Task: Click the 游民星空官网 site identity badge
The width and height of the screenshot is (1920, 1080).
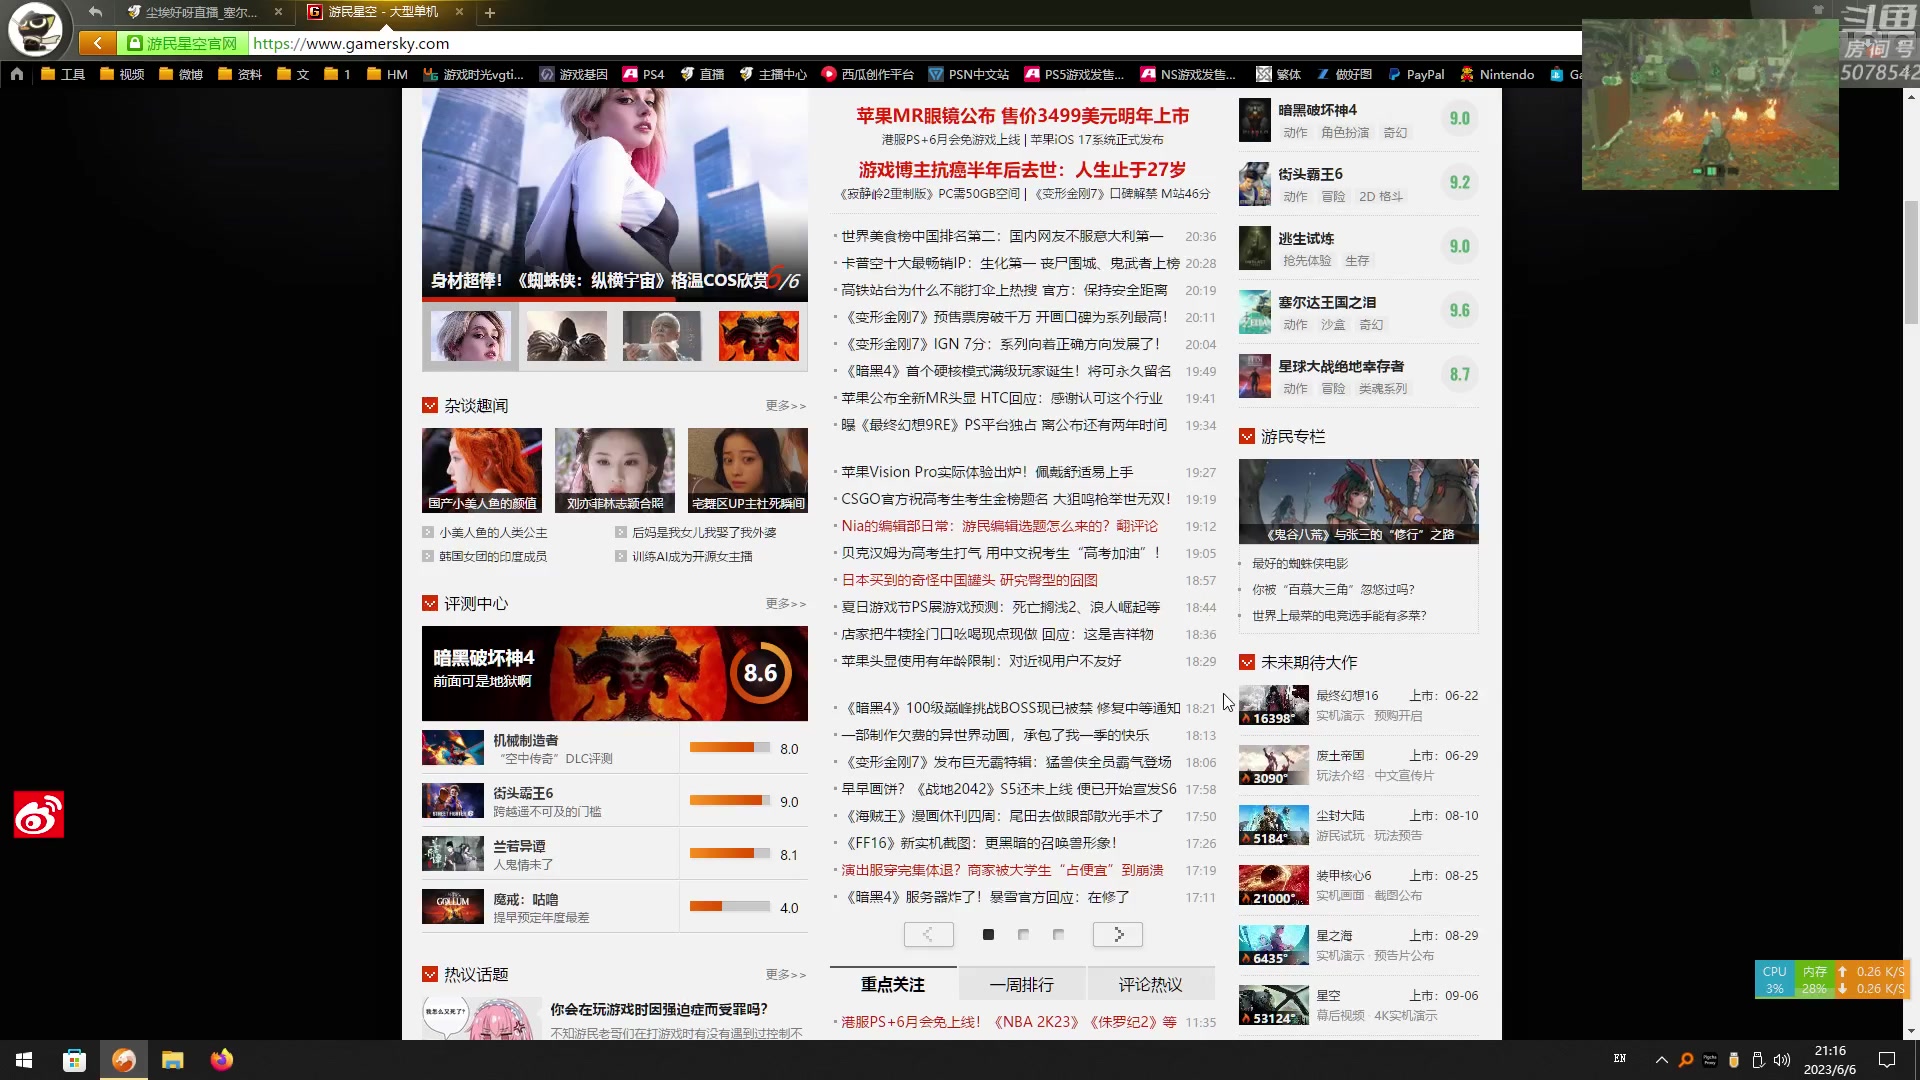Action: click(x=182, y=43)
